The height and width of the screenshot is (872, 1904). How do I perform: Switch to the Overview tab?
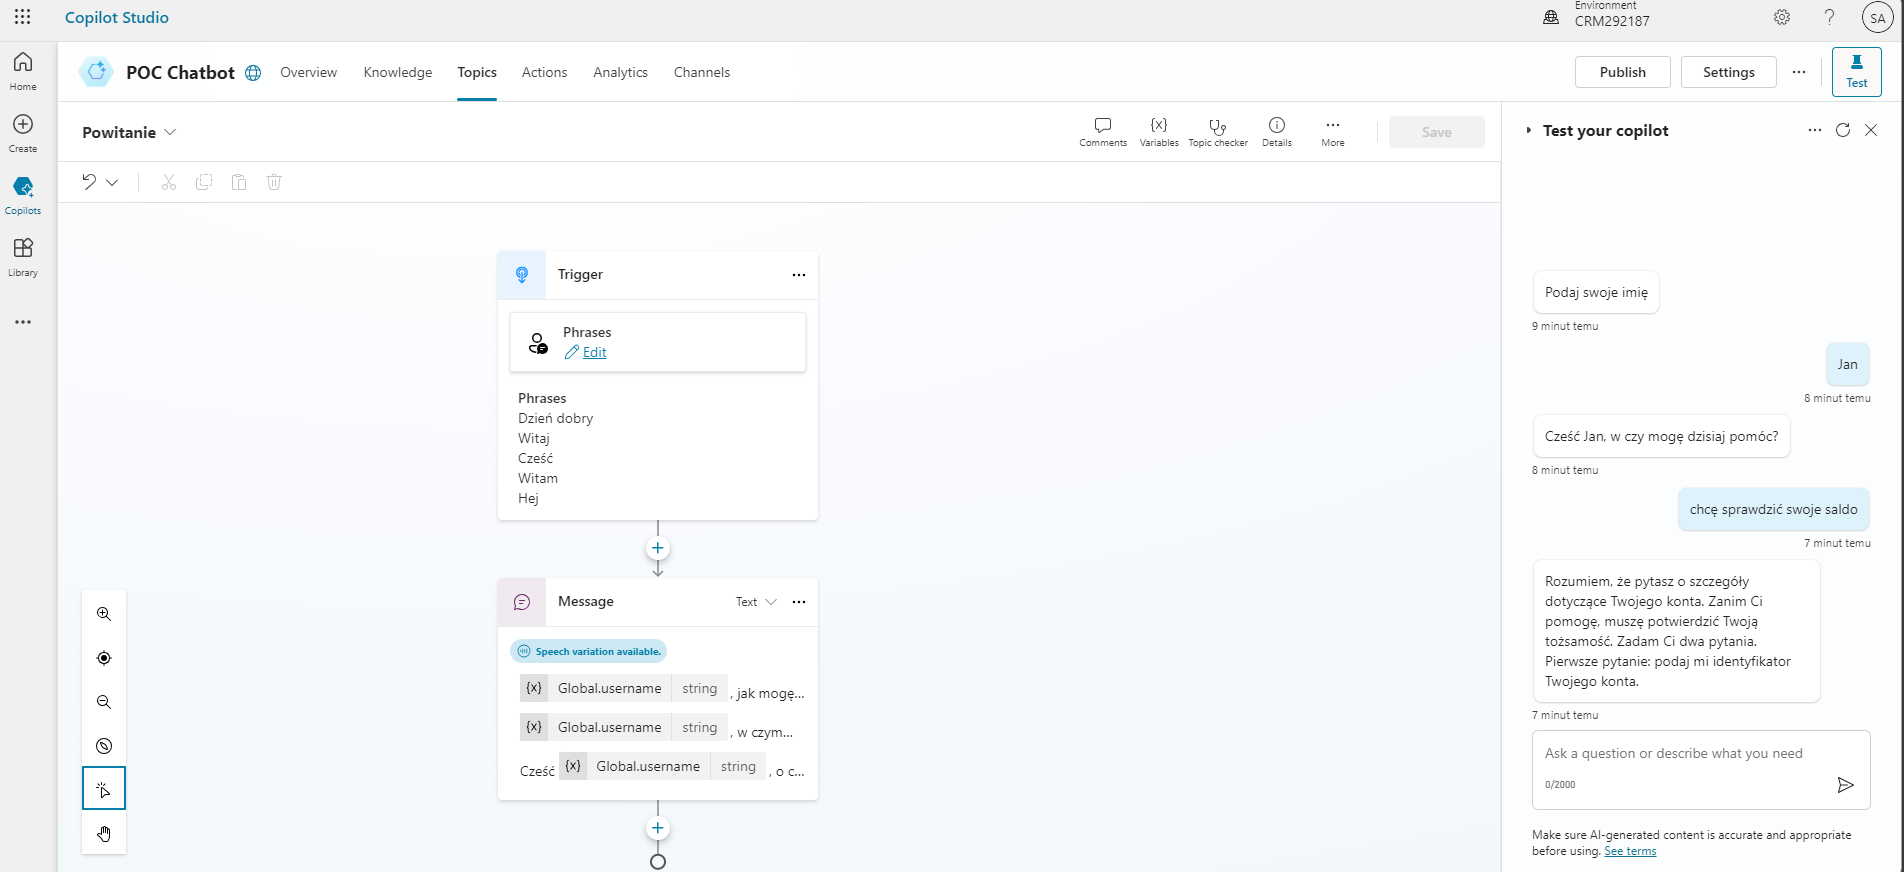(x=308, y=72)
